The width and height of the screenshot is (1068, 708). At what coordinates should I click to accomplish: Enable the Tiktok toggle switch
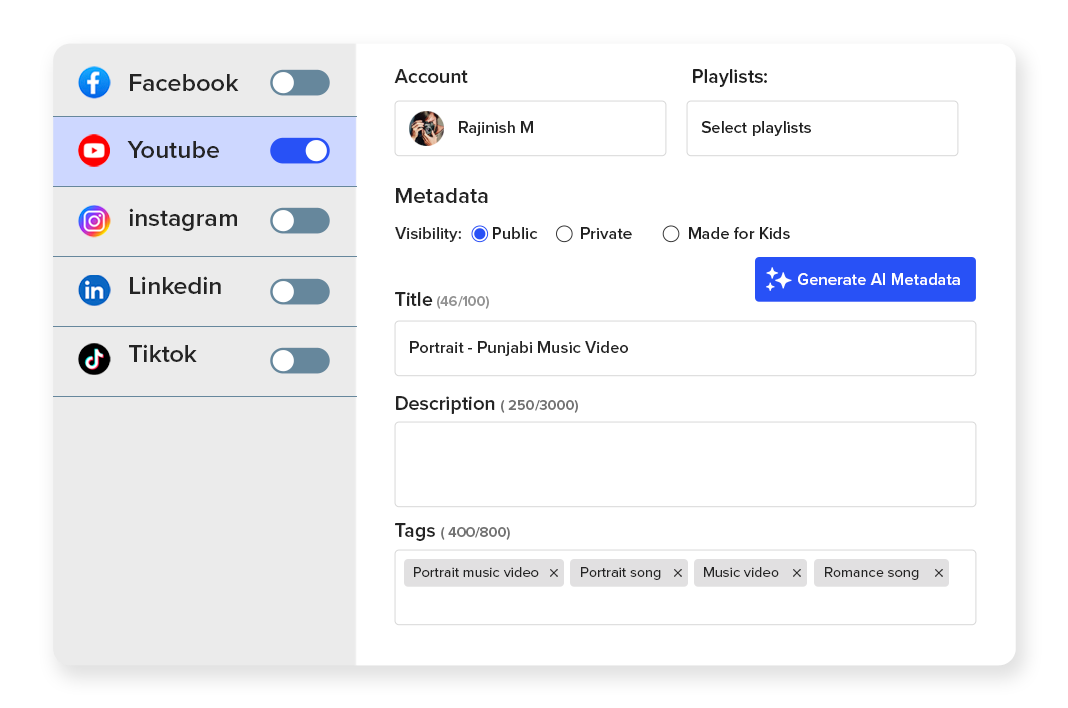[x=299, y=360]
